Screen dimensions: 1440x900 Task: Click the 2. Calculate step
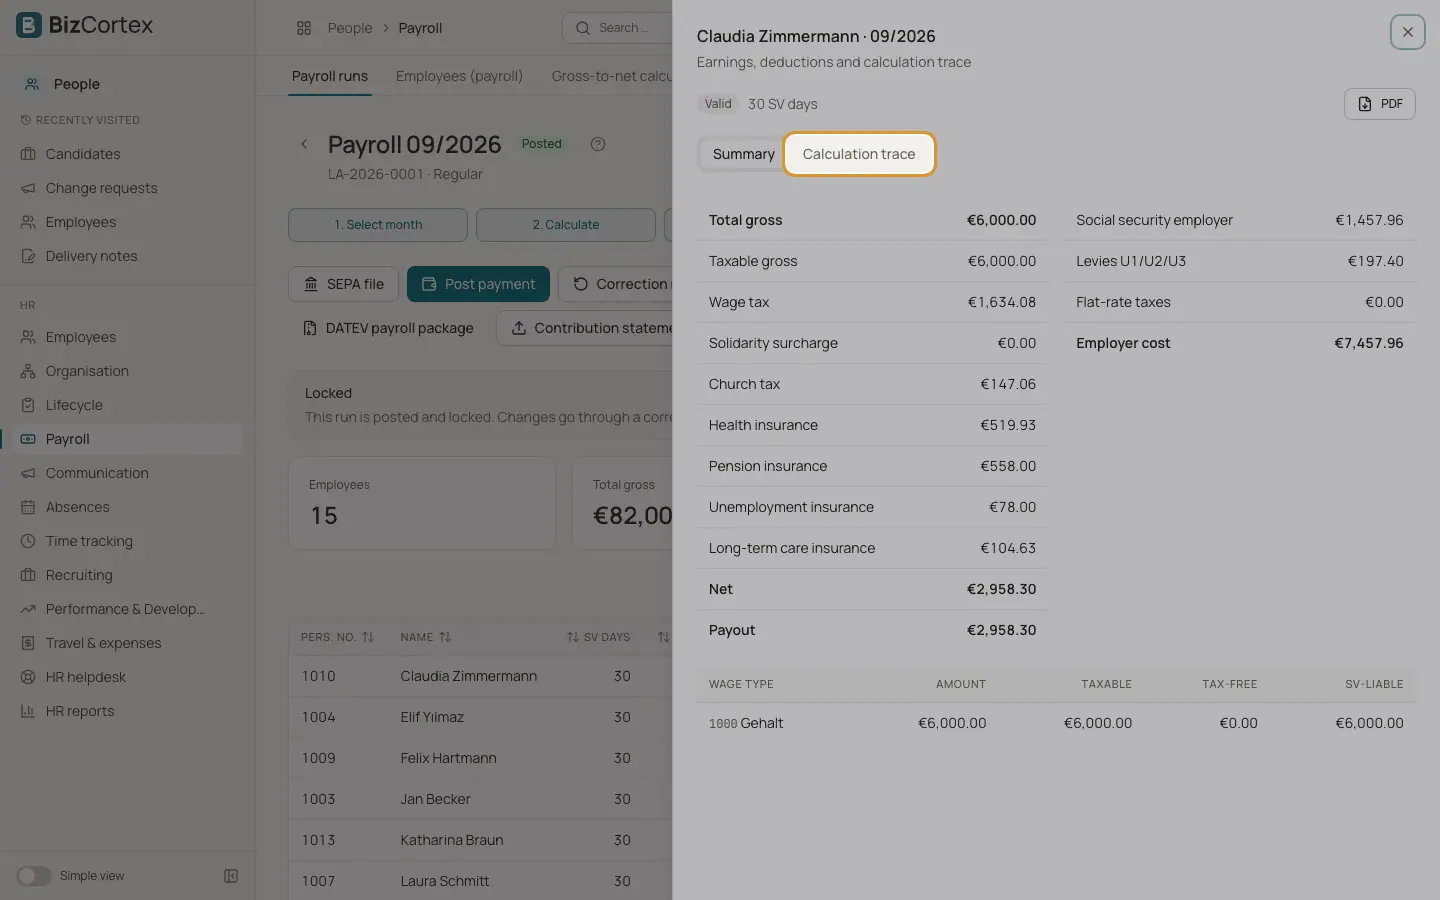pyautogui.click(x=566, y=225)
